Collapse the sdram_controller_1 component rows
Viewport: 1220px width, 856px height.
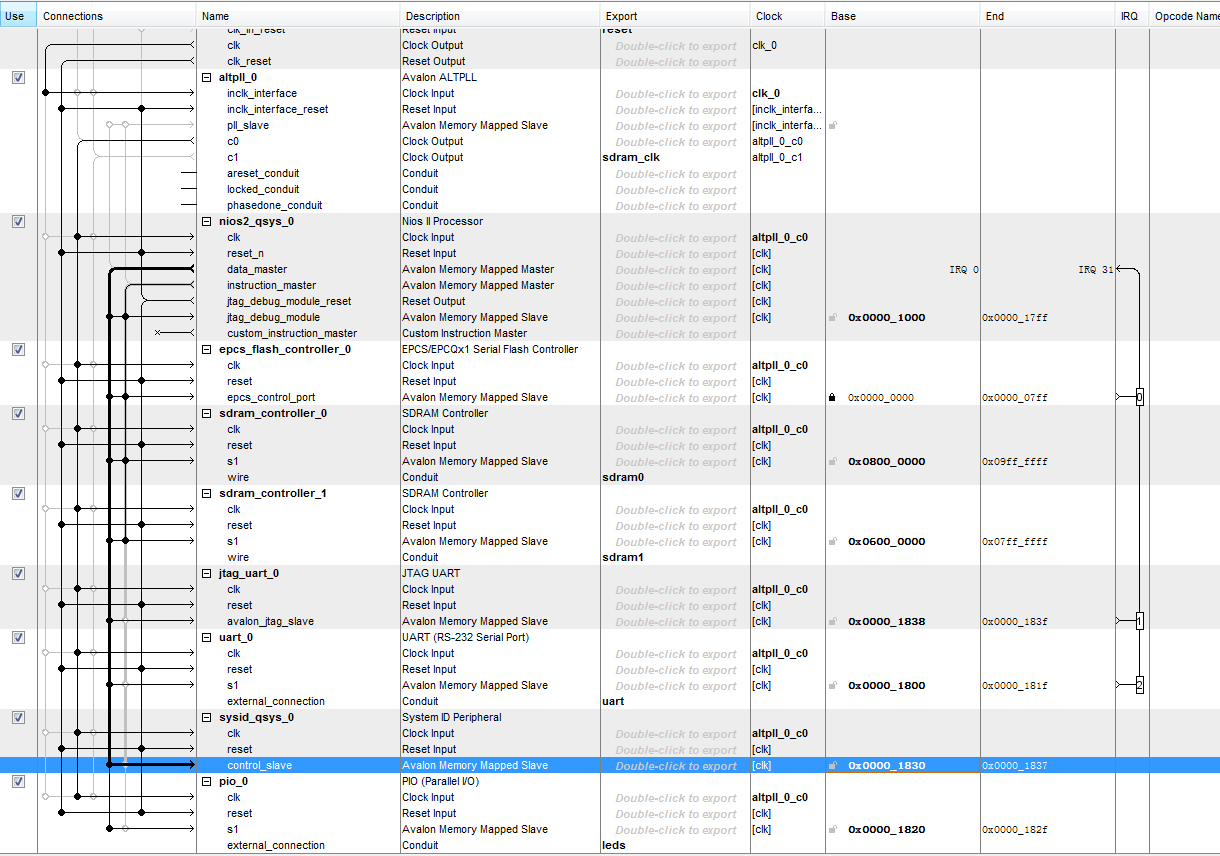[x=207, y=494]
